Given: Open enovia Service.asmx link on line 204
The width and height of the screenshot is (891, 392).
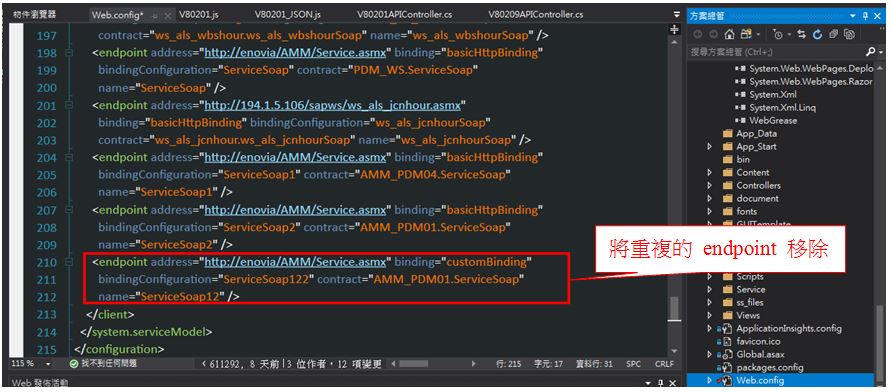Looking at the screenshot, I should (x=295, y=157).
